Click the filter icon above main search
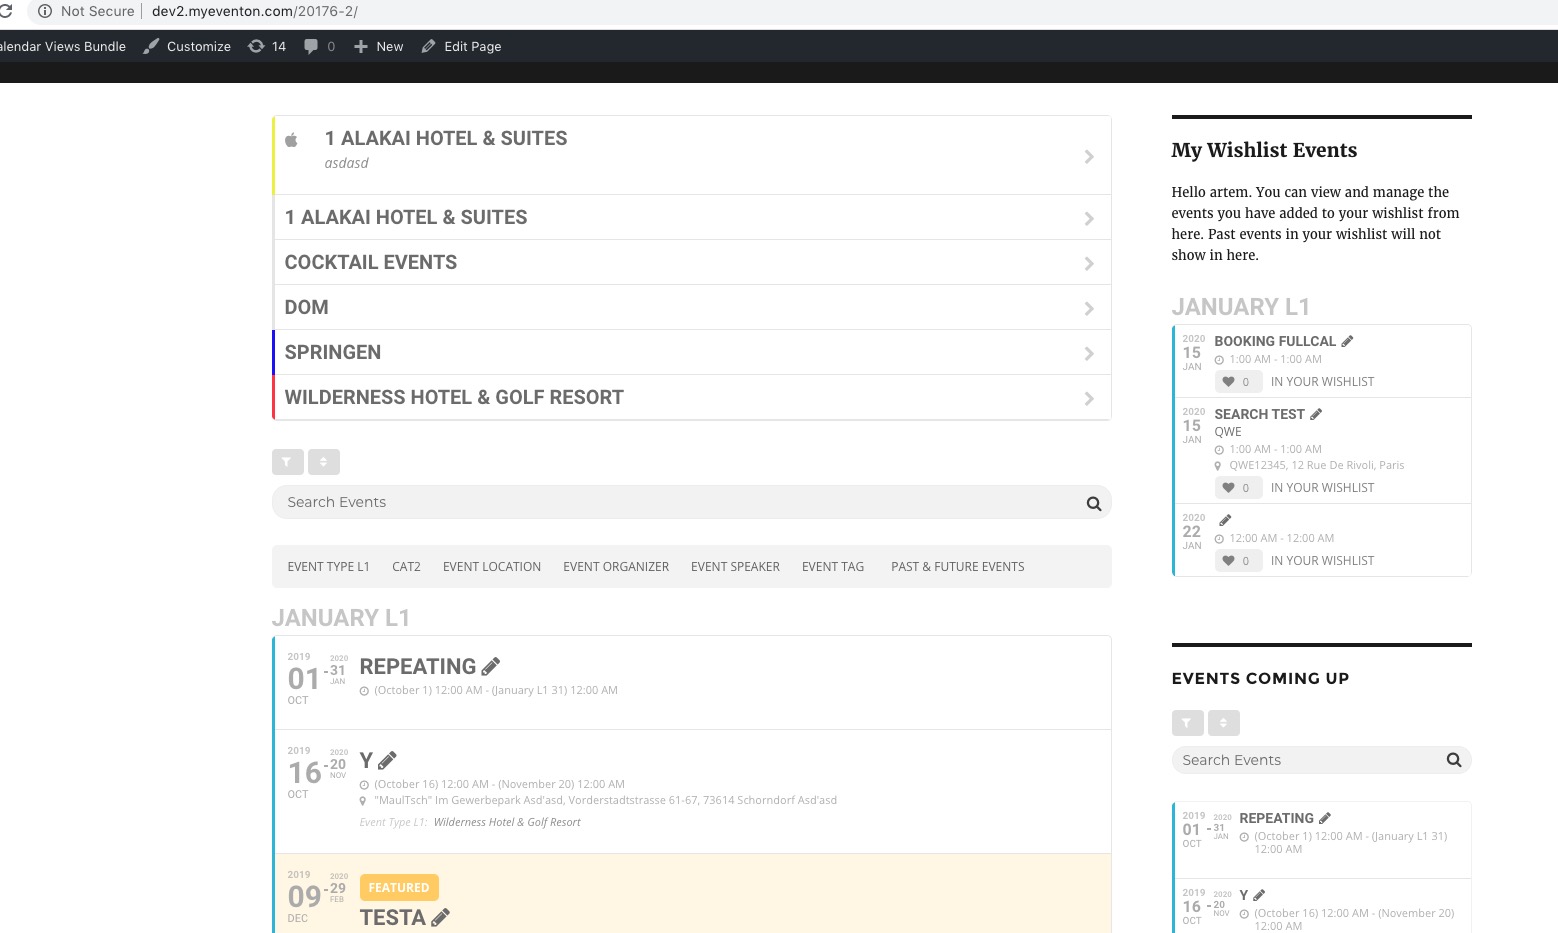The height and width of the screenshot is (933, 1558). 287,462
